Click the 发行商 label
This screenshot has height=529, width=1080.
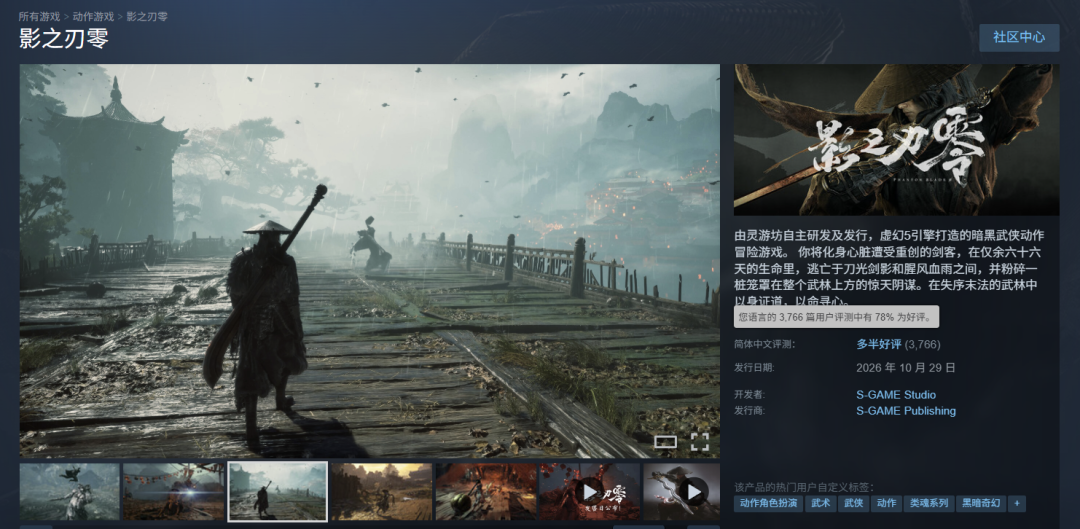point(749,411)
